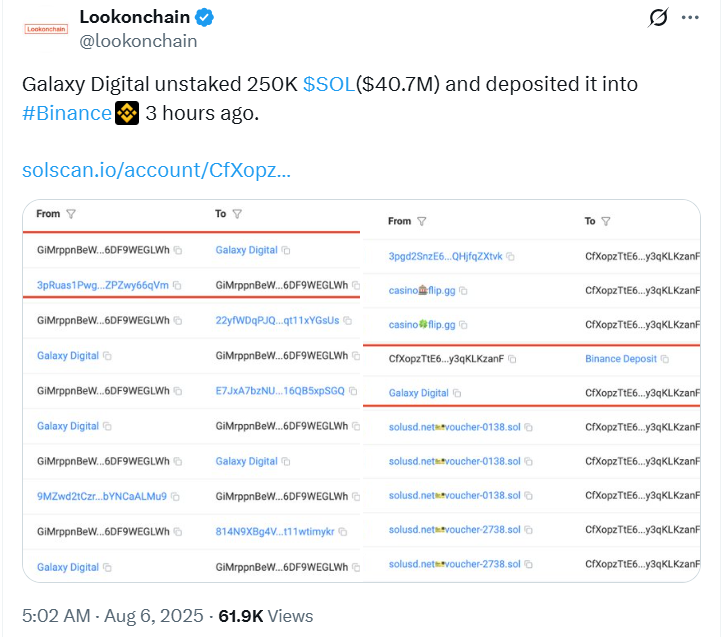The height and width of the screenshot is (637, 721).
Task: Open the right table To column filter
Action: (606, 221)
